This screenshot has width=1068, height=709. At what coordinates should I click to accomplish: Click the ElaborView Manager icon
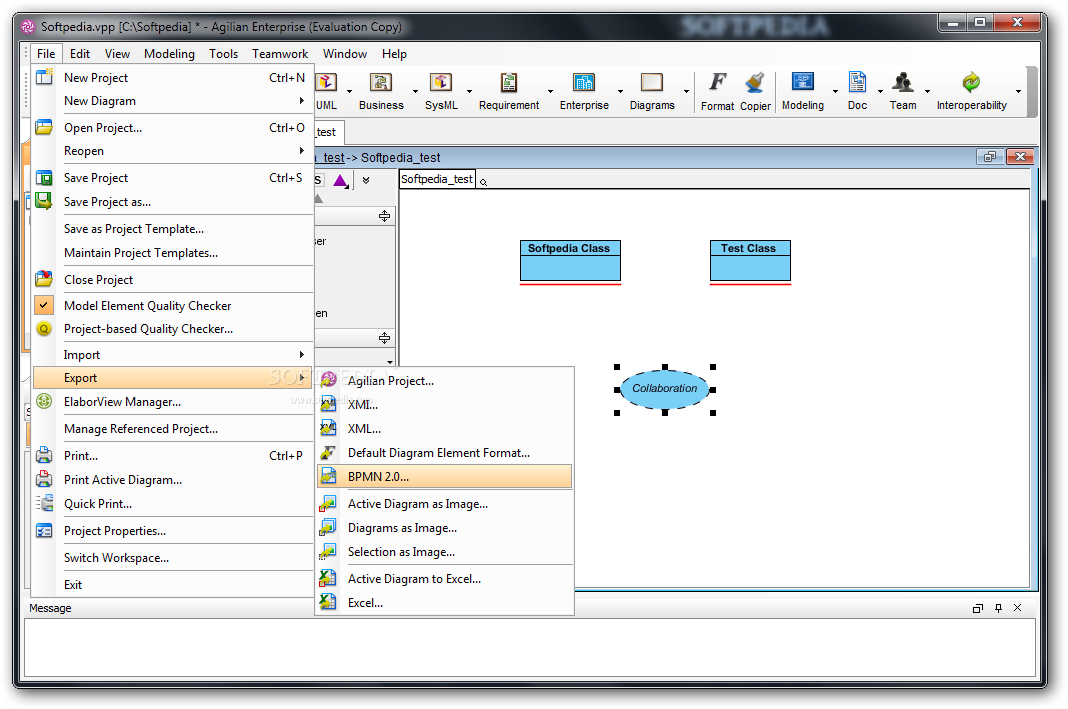pos(44,402)
